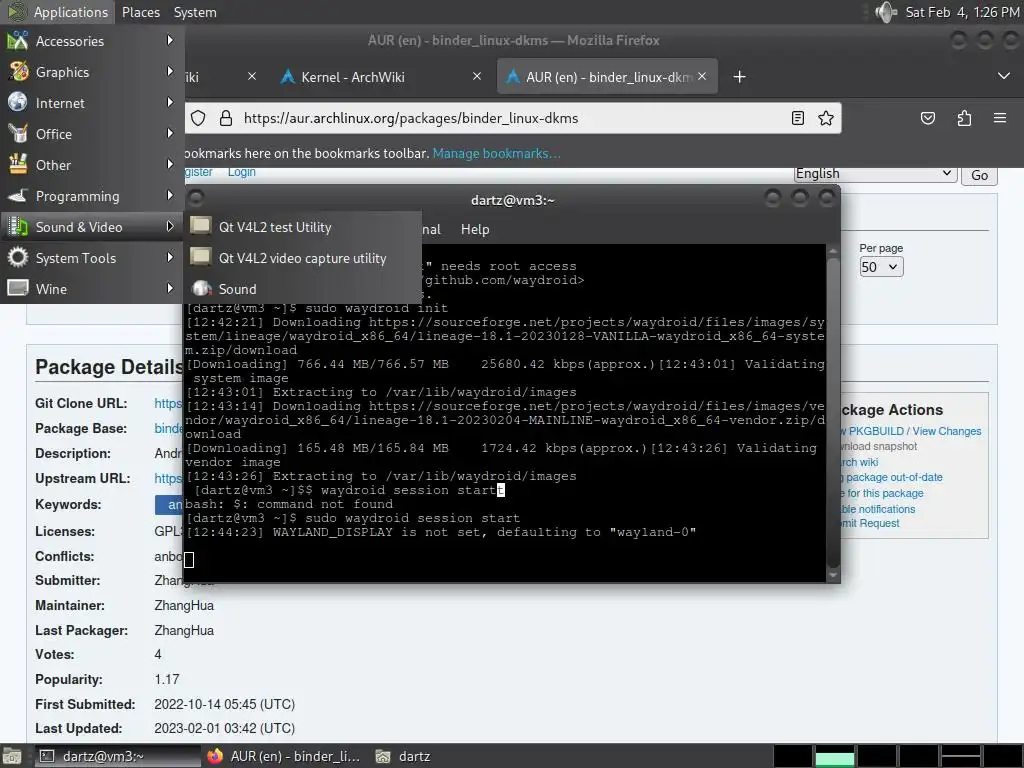Open the Per page 50 dropdown

[x=881, y=267]
